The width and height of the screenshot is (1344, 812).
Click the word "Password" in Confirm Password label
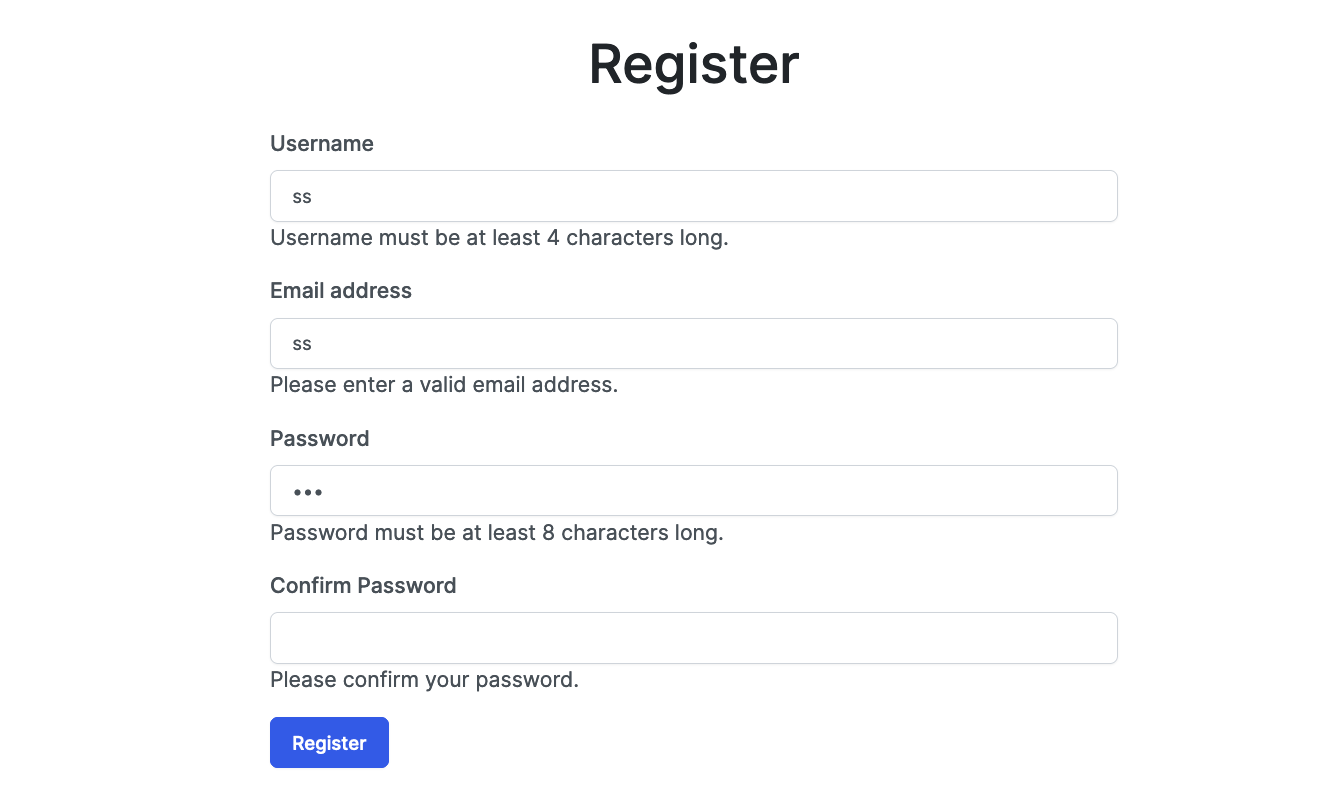pos(407,586)
